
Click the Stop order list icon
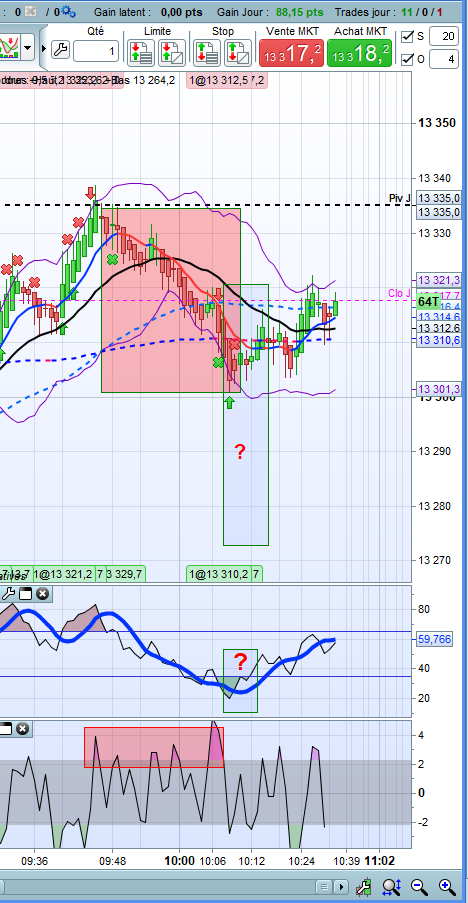(x=207, y=52)
